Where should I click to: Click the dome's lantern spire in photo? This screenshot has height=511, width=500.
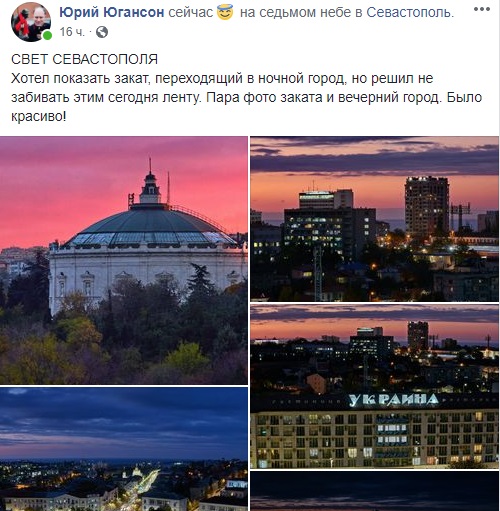coord(150,182)
